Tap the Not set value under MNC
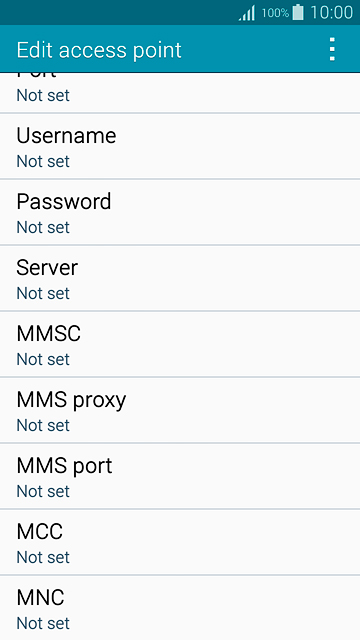 pos(43,623)
